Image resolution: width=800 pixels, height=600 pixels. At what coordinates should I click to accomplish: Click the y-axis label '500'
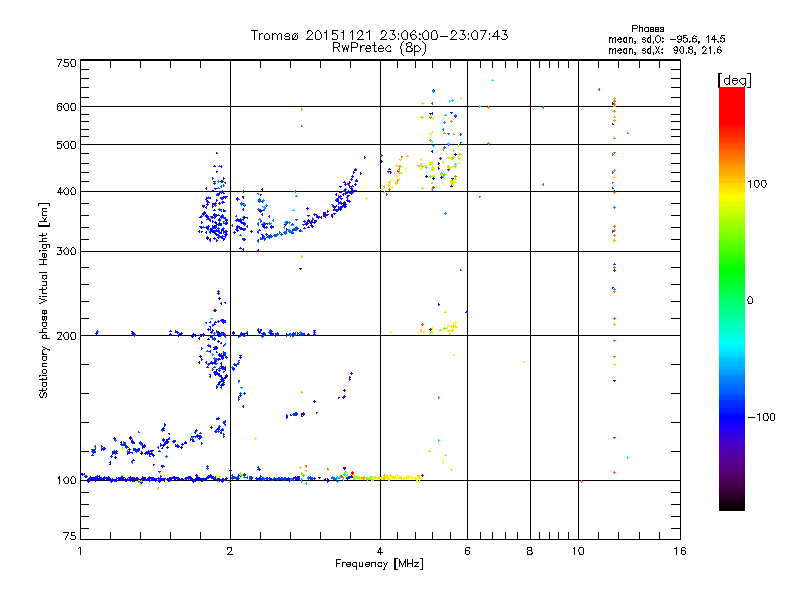[66, 145]
